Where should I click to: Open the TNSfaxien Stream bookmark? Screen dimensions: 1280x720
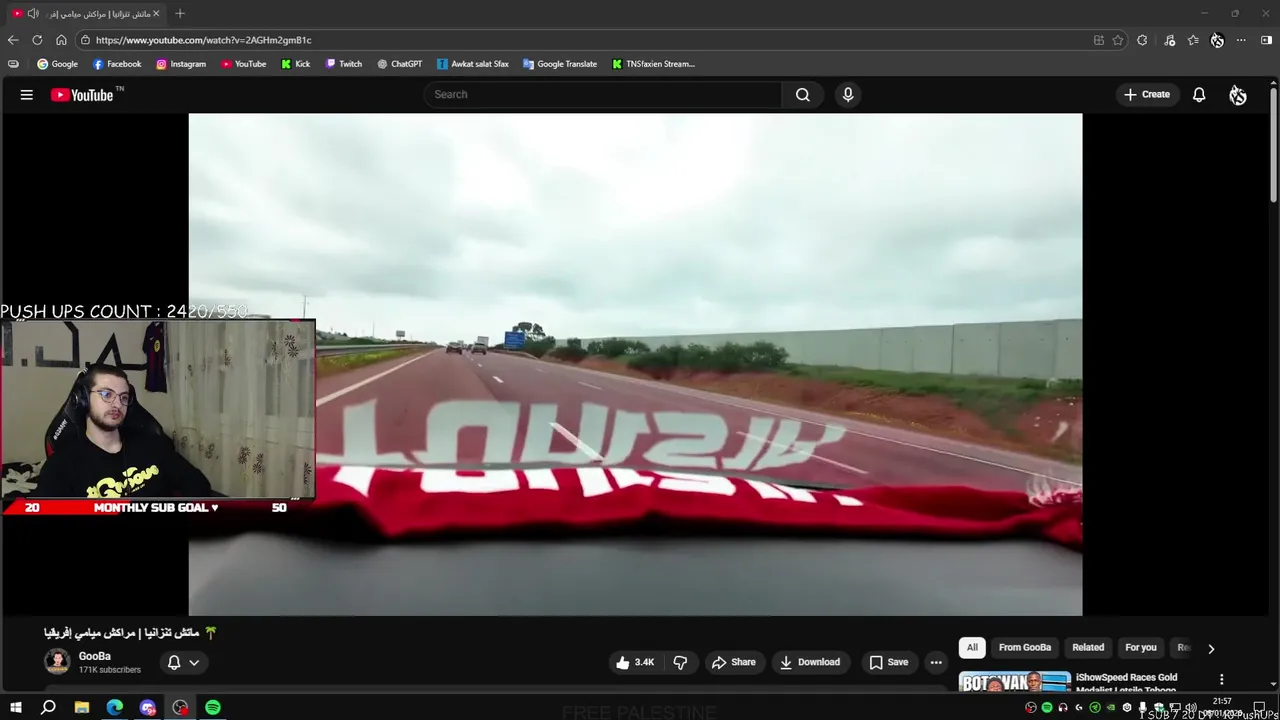click(x=653, y=64)
